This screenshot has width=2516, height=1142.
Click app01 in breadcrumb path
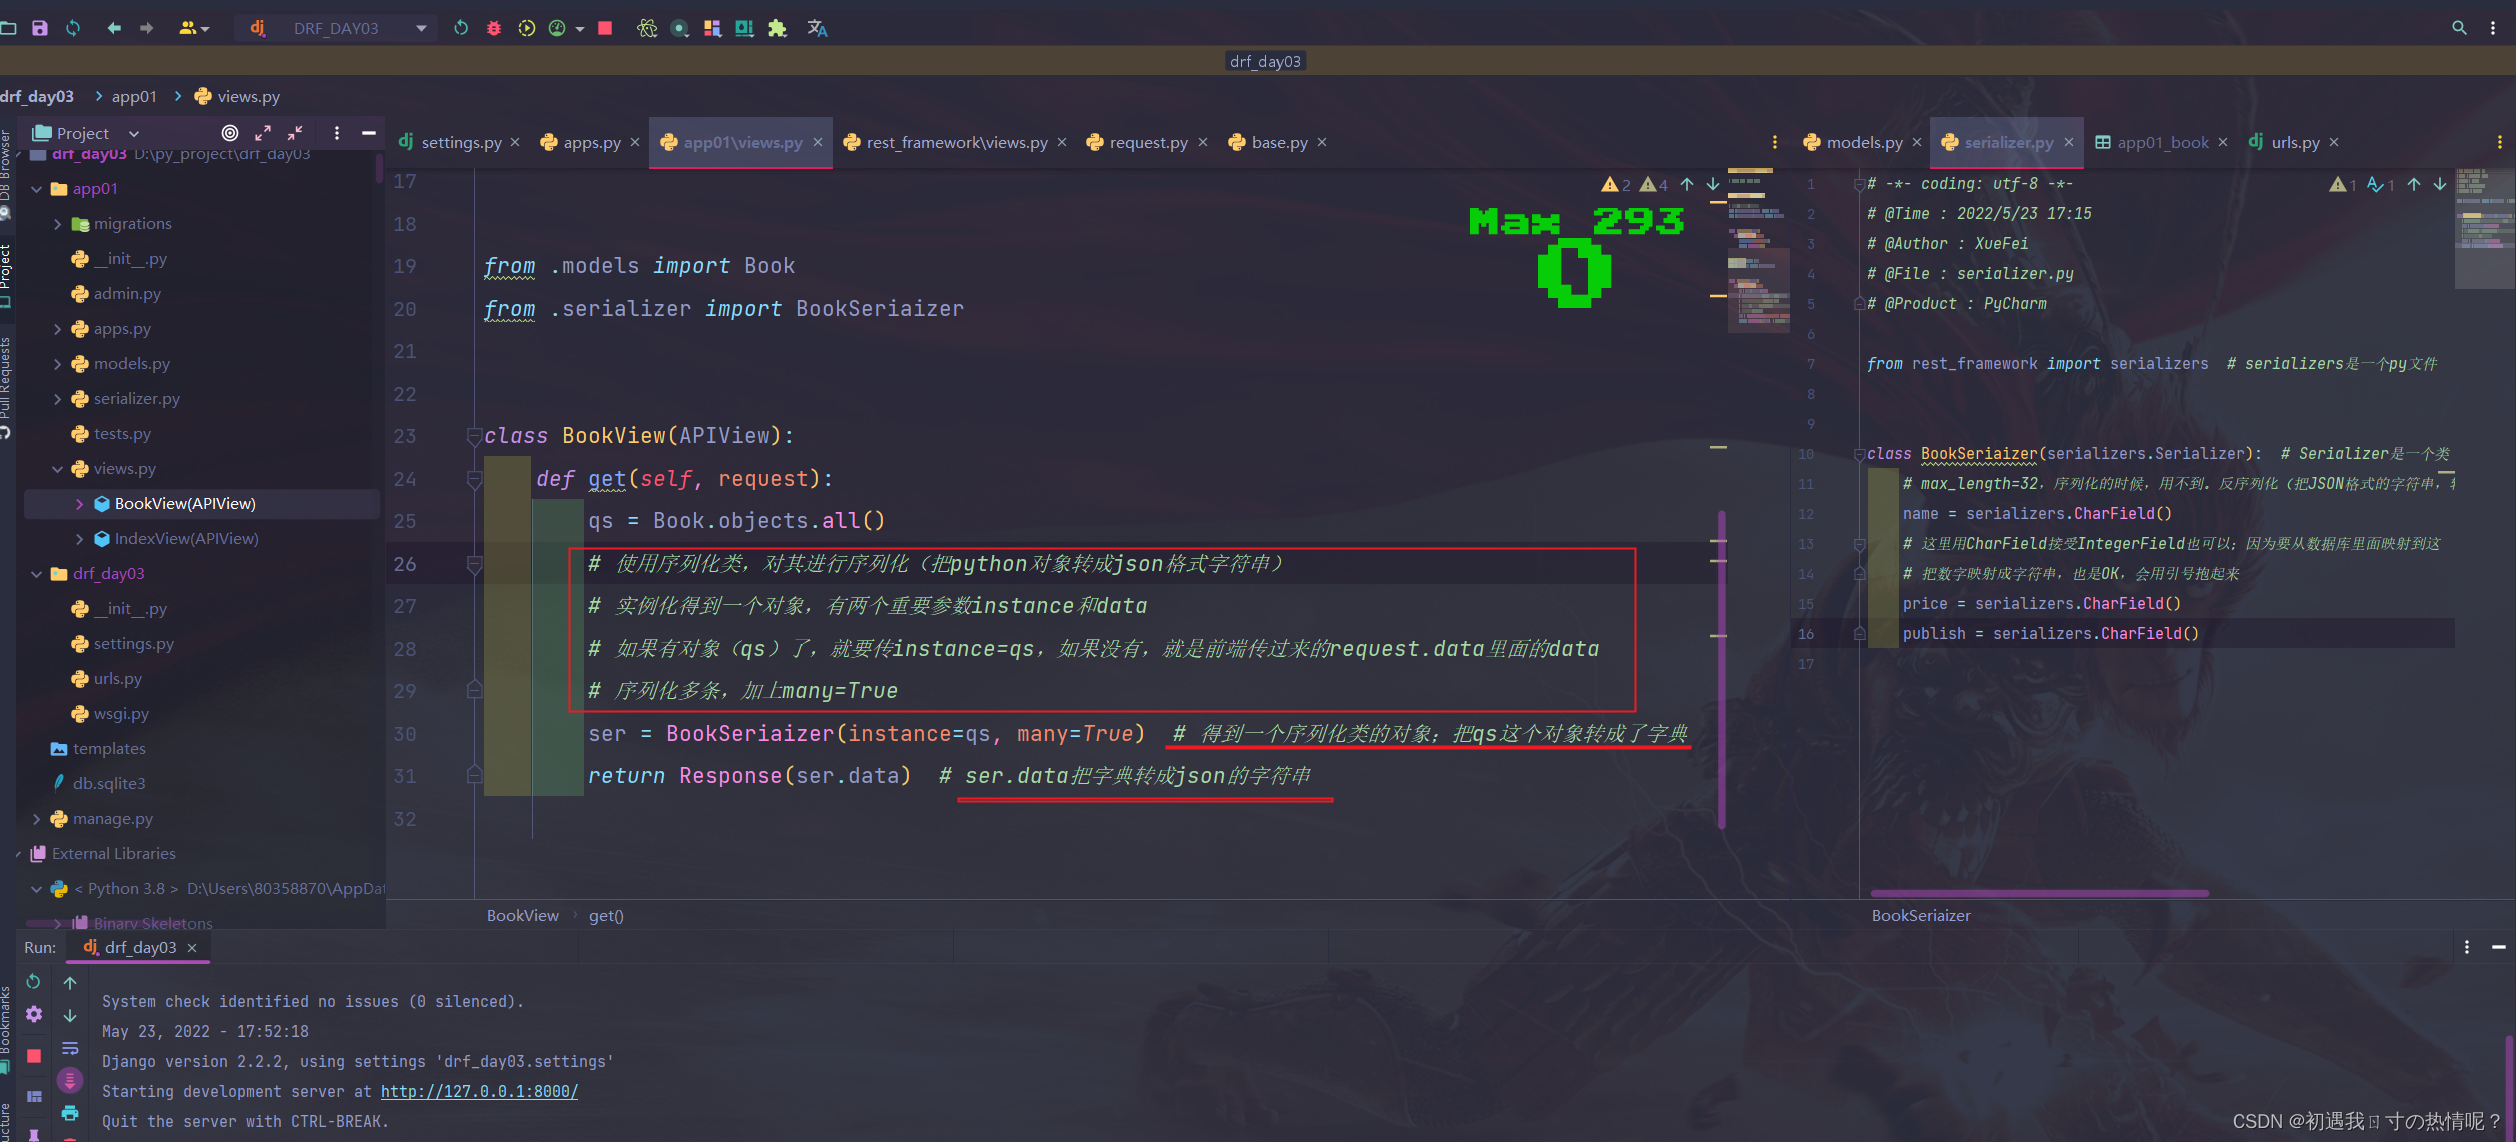coord(134,96)
